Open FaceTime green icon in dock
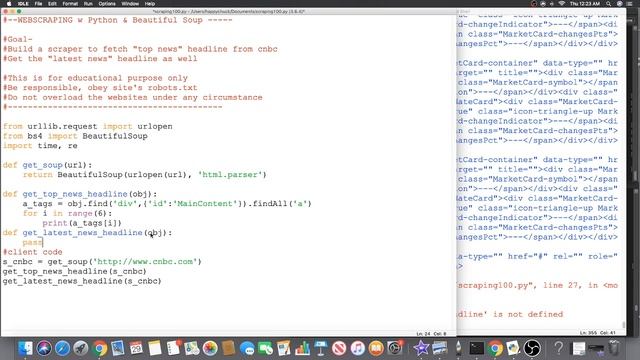This screenshot has height=360, width=640. pos(265,349)
